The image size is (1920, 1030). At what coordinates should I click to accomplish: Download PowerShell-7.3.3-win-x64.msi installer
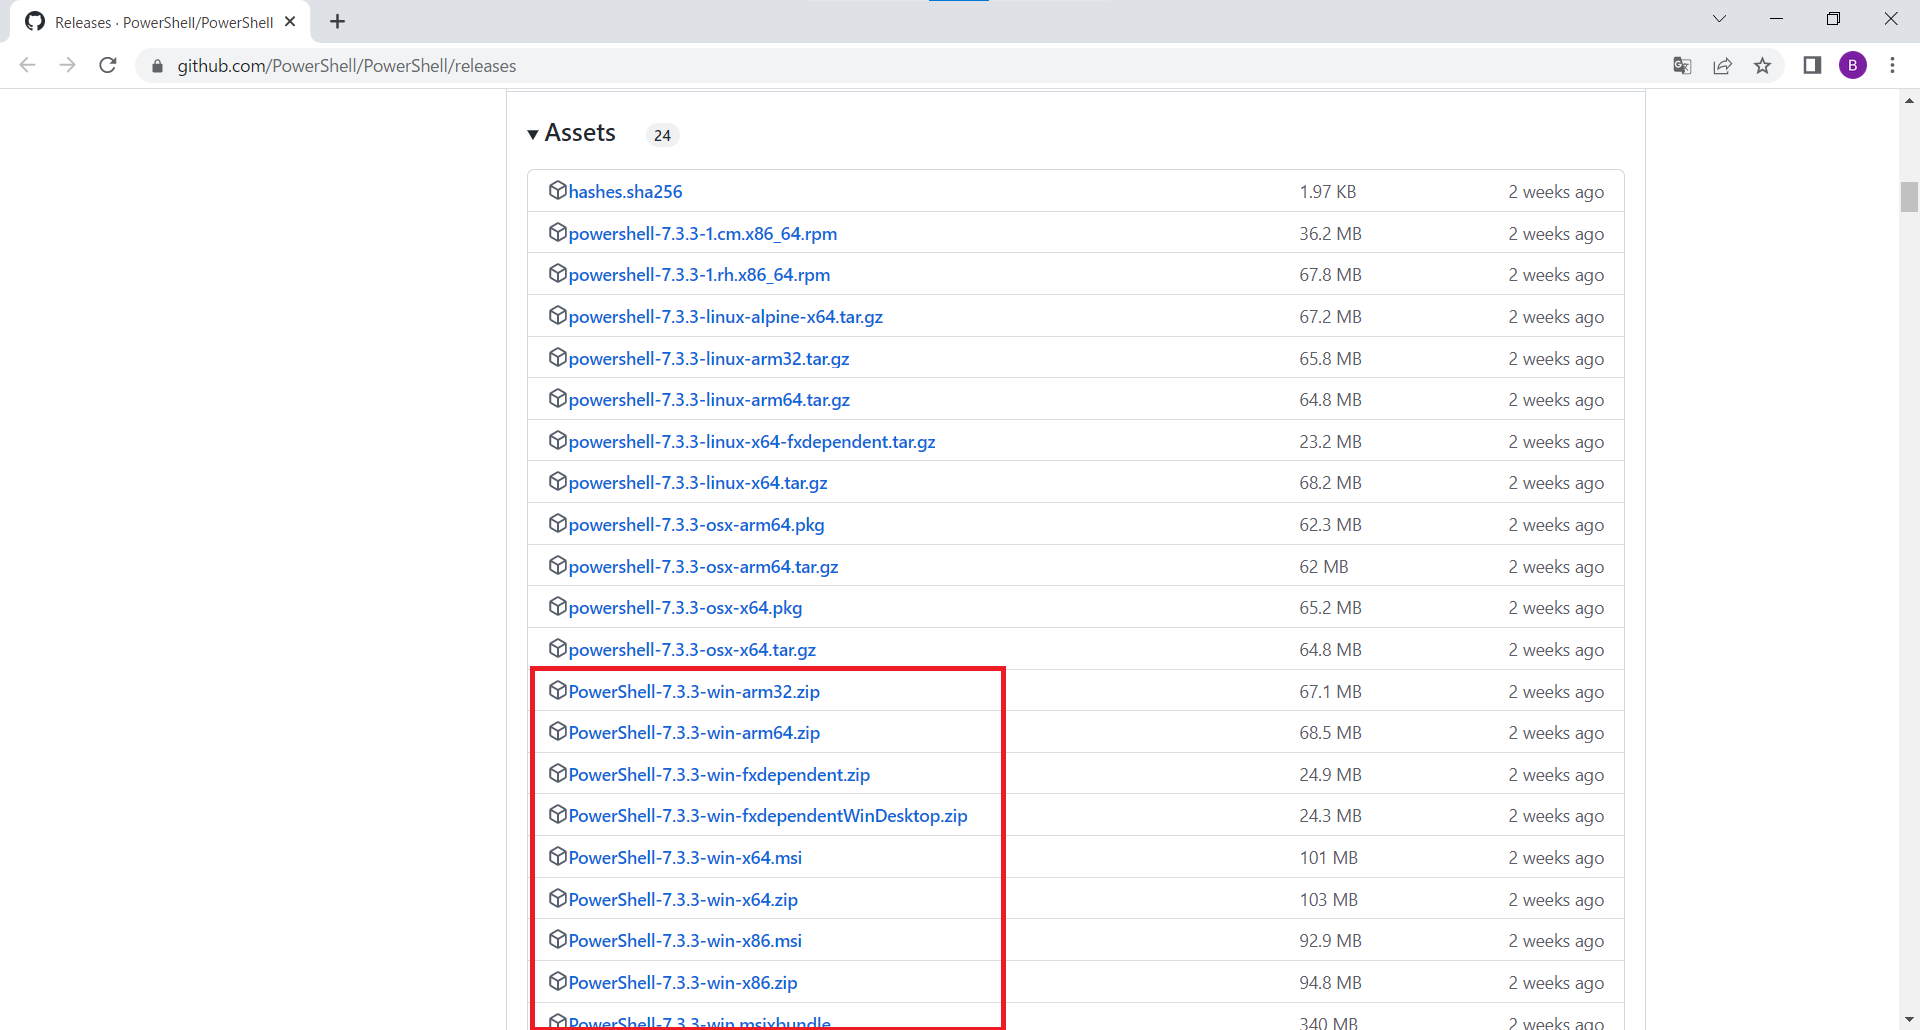pos(685,858)
